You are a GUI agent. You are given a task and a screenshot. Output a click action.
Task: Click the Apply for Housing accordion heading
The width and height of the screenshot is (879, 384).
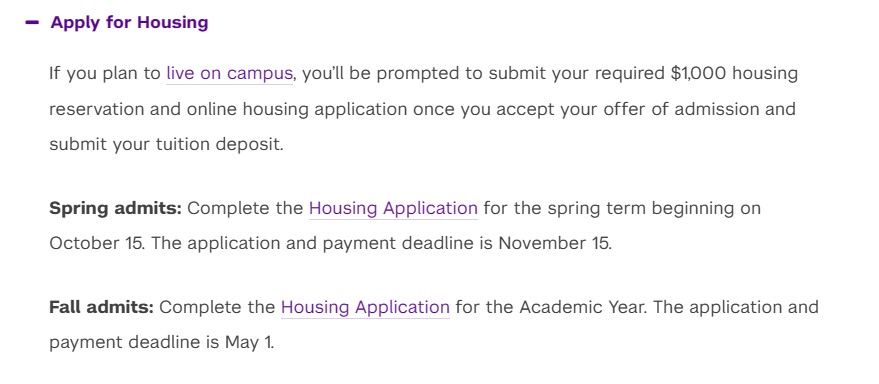[x=129, y=22]
